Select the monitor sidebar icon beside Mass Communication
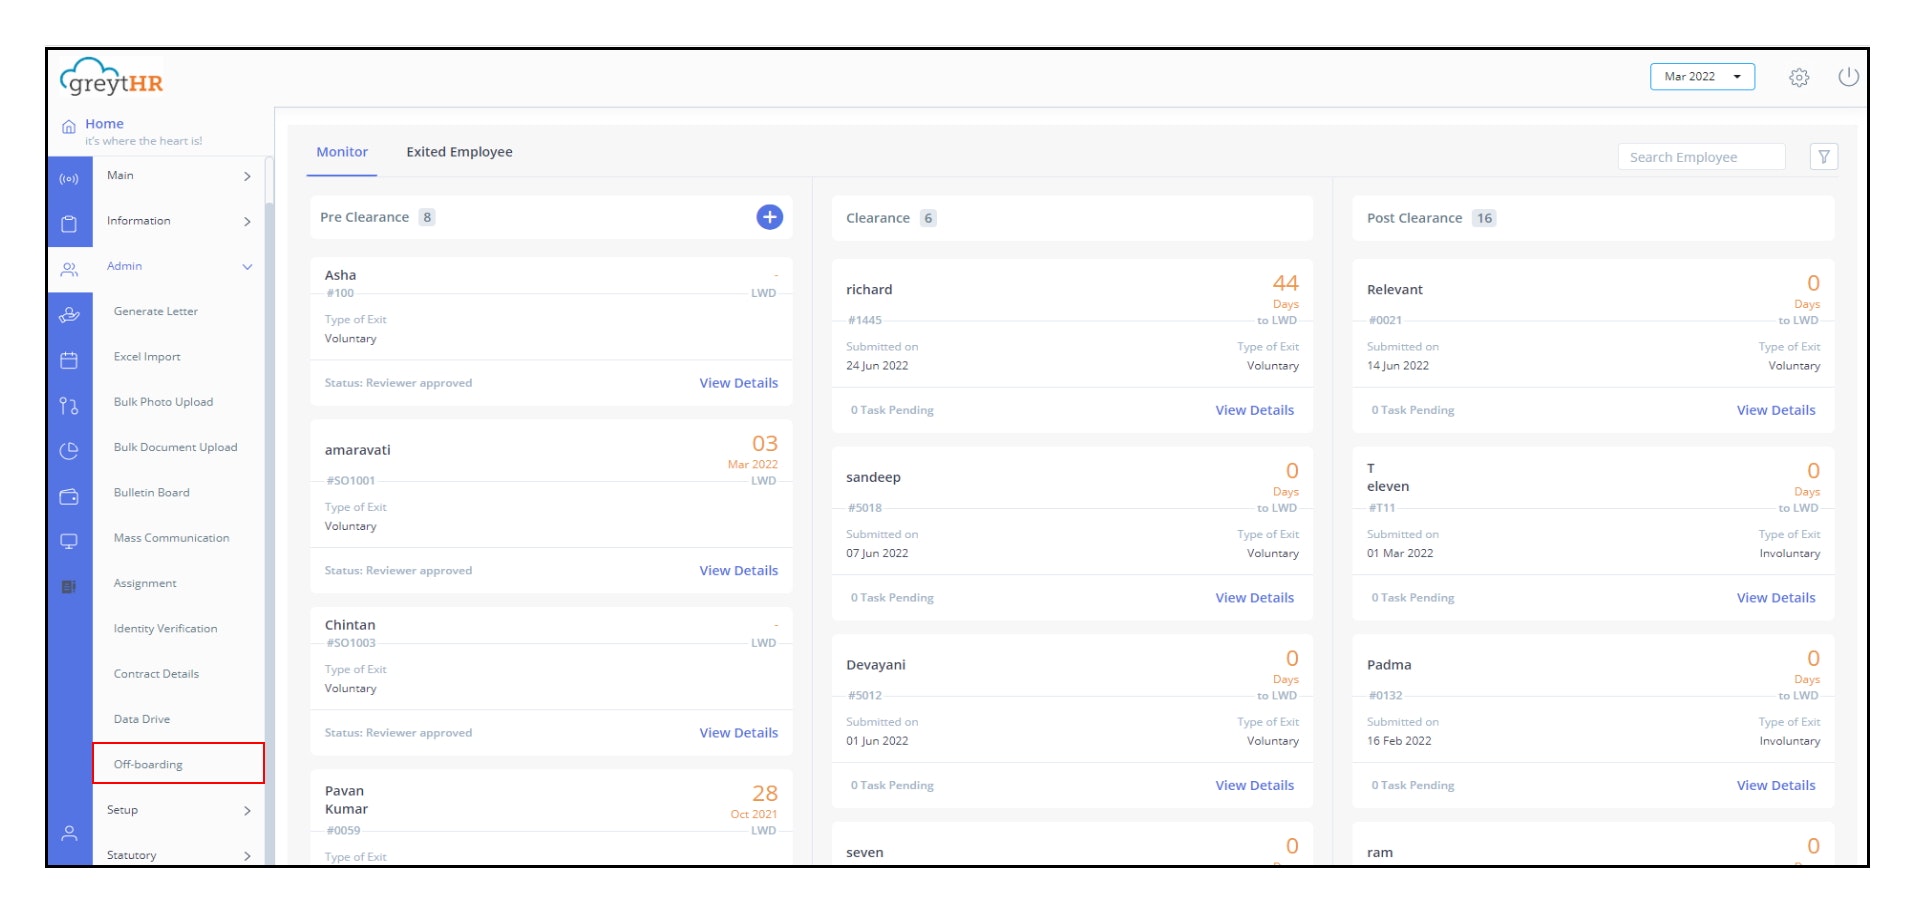Screen dimensions: 1911x908 (x=69, y=541)
